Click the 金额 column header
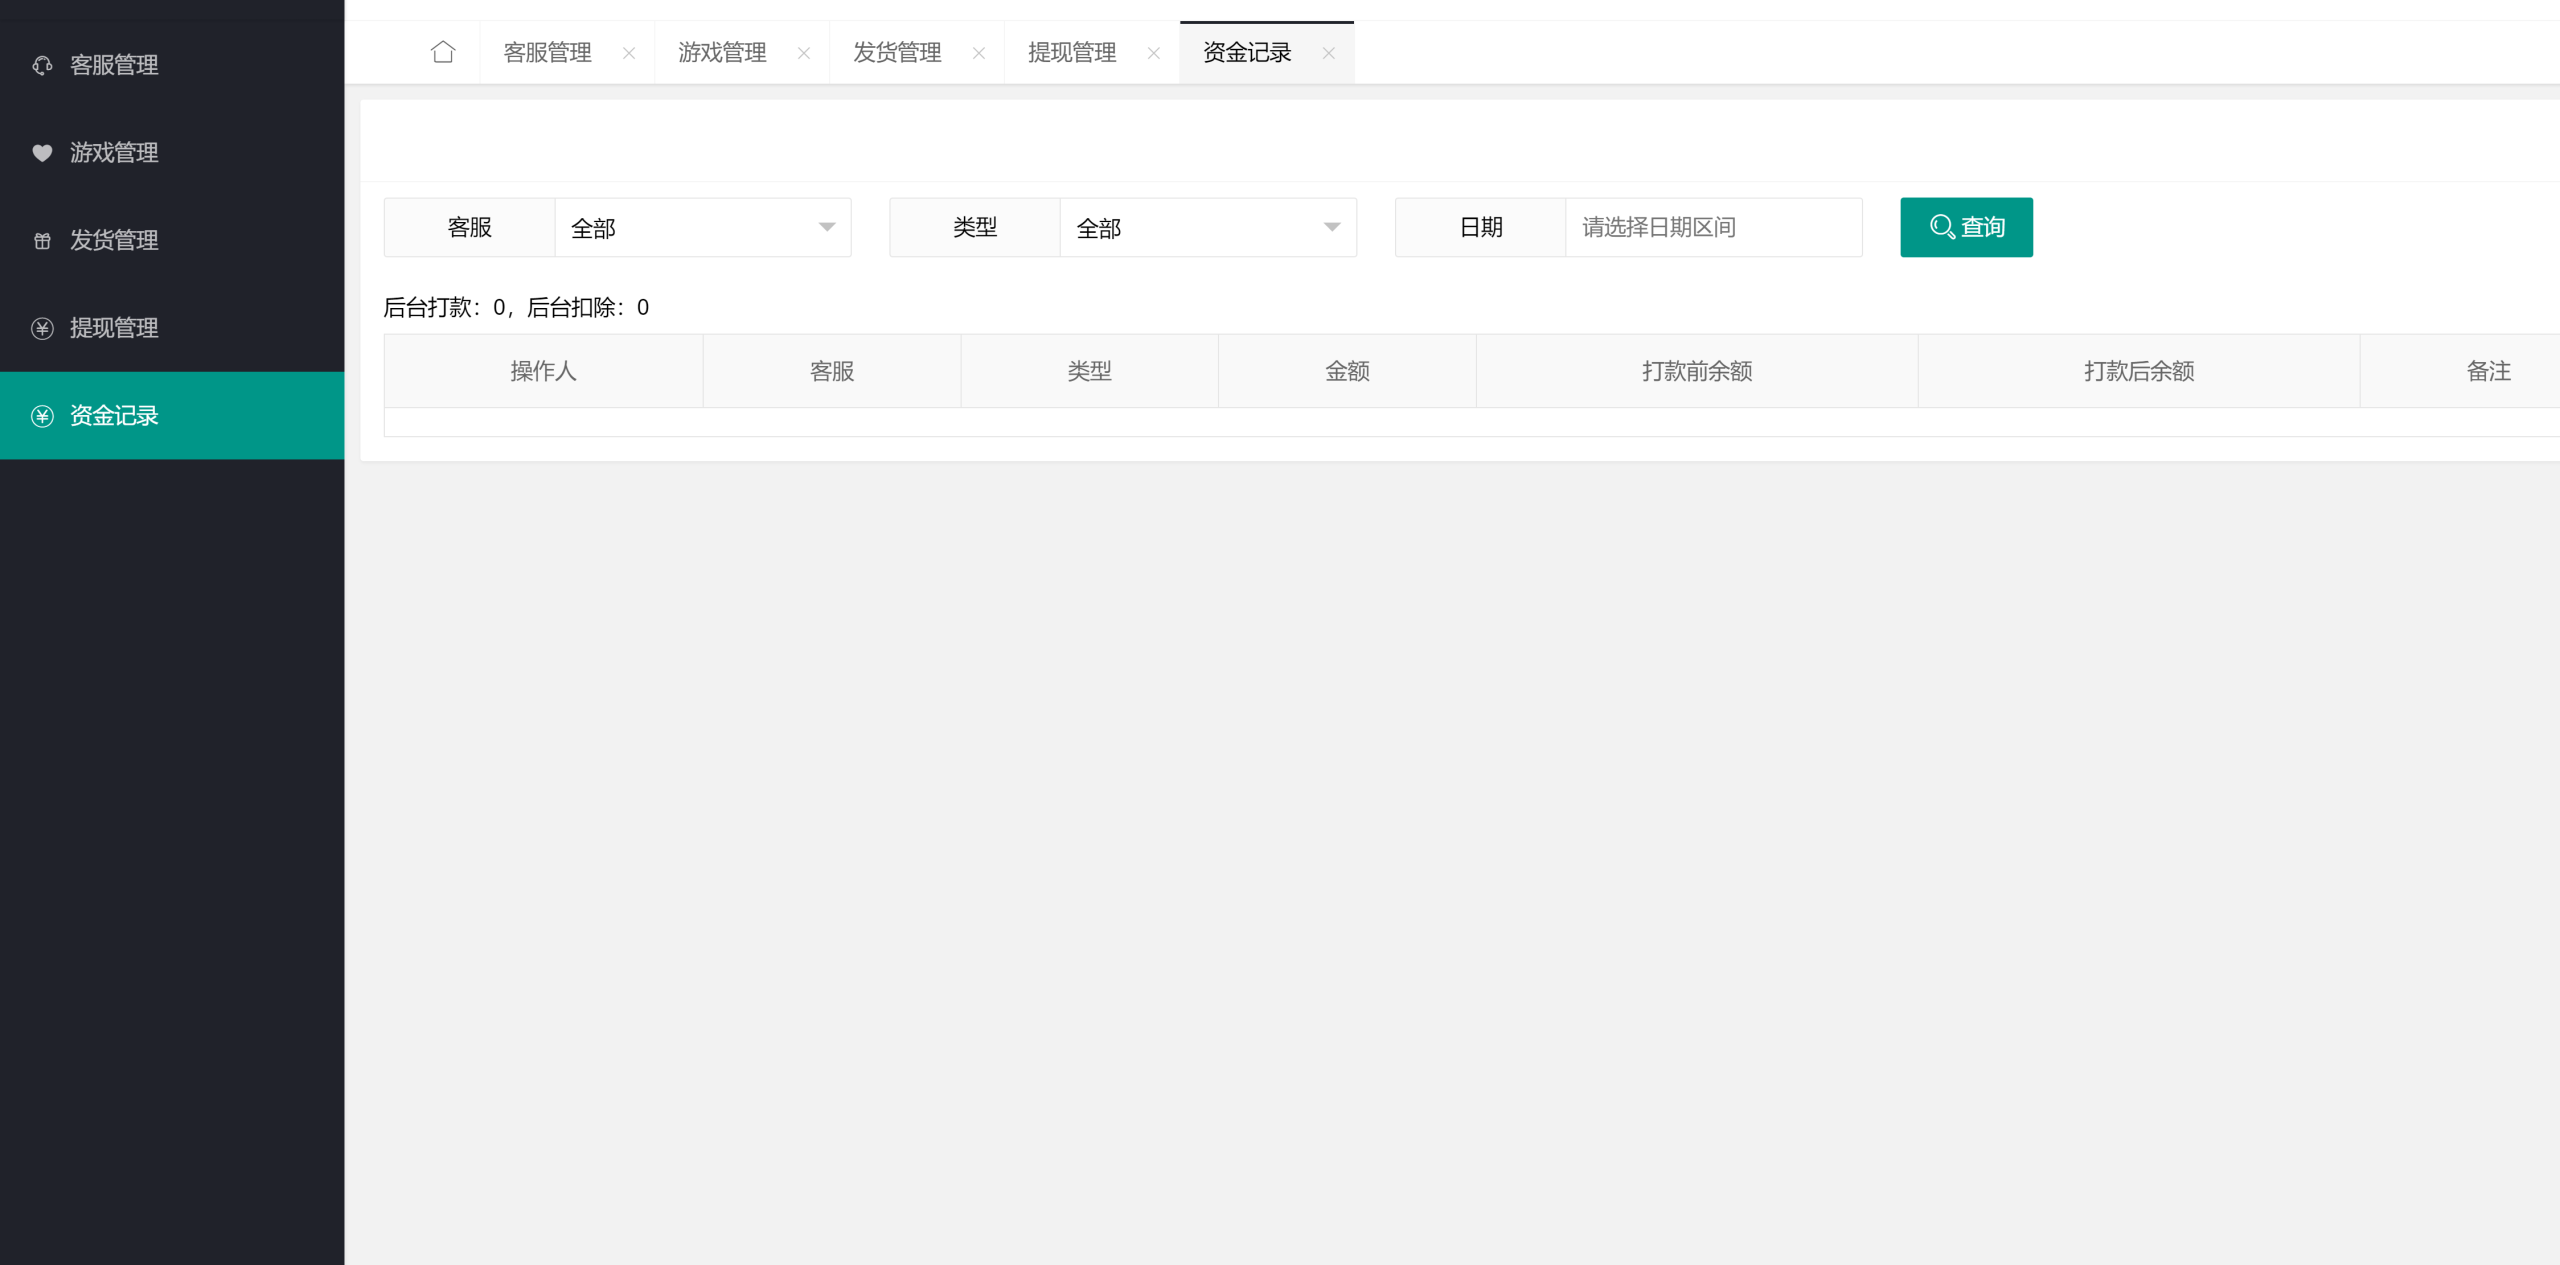This screenshot has width=2560, height=1265. (1347, 372)
